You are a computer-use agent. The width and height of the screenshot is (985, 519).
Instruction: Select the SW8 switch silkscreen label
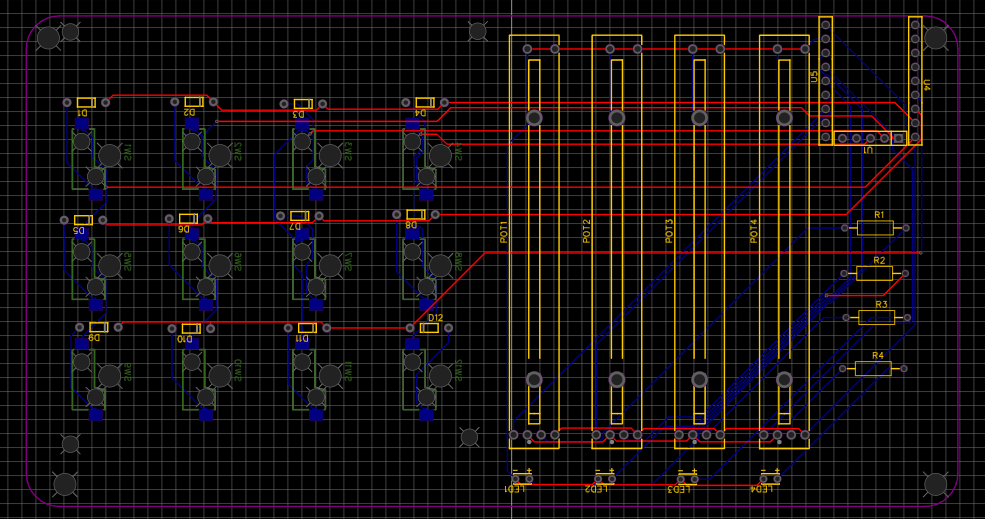coord(459,263)
